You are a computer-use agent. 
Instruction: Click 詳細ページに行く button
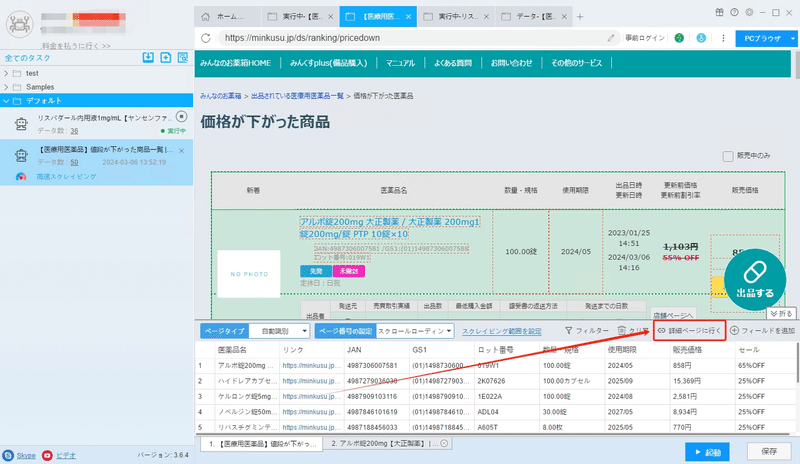(x=689, y=331)
